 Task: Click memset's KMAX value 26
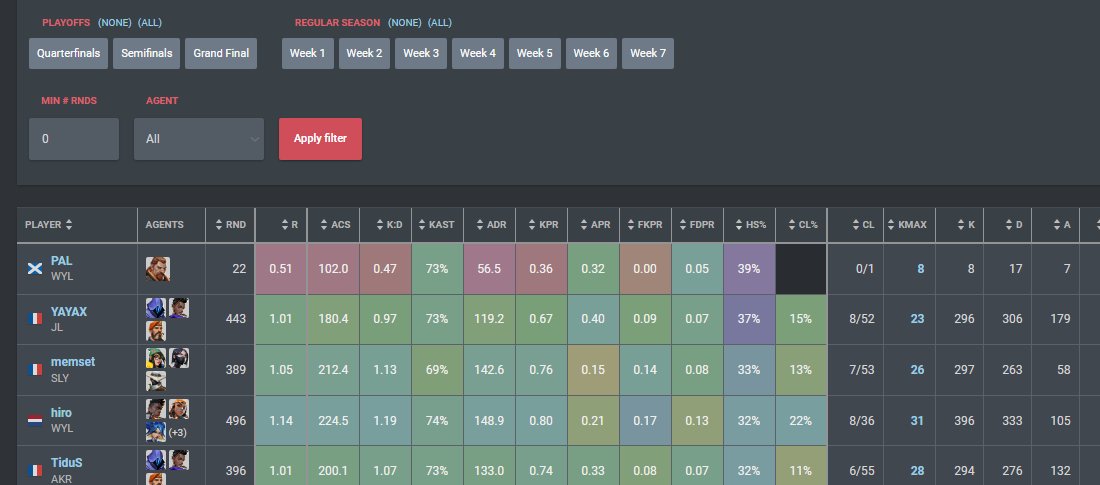tap(917, 369)
